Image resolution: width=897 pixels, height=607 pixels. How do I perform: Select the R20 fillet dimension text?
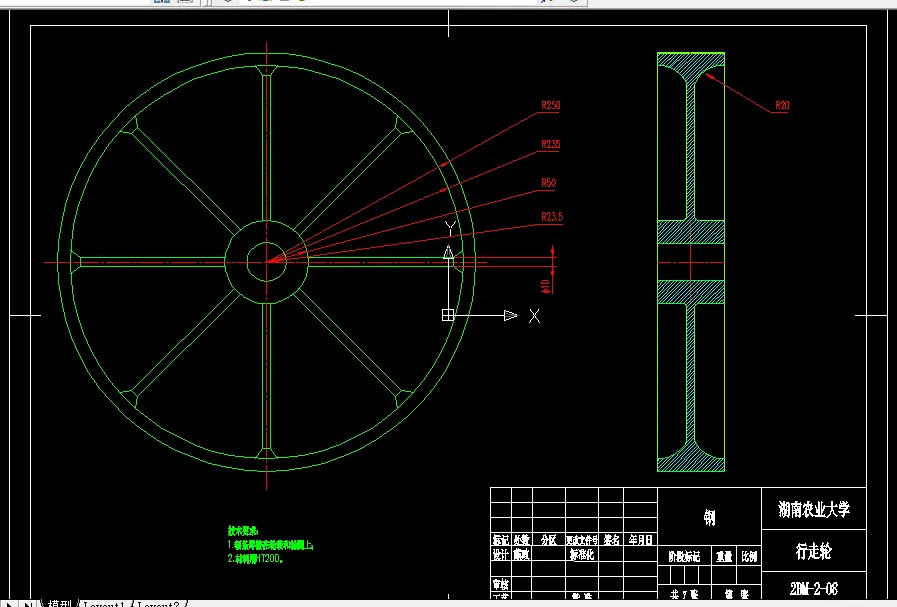[x=782, y=105]
